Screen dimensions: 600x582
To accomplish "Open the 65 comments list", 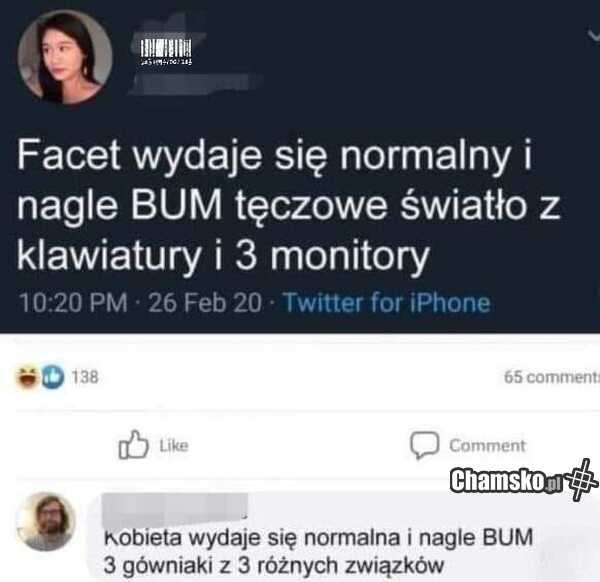I will click(552, 377).
